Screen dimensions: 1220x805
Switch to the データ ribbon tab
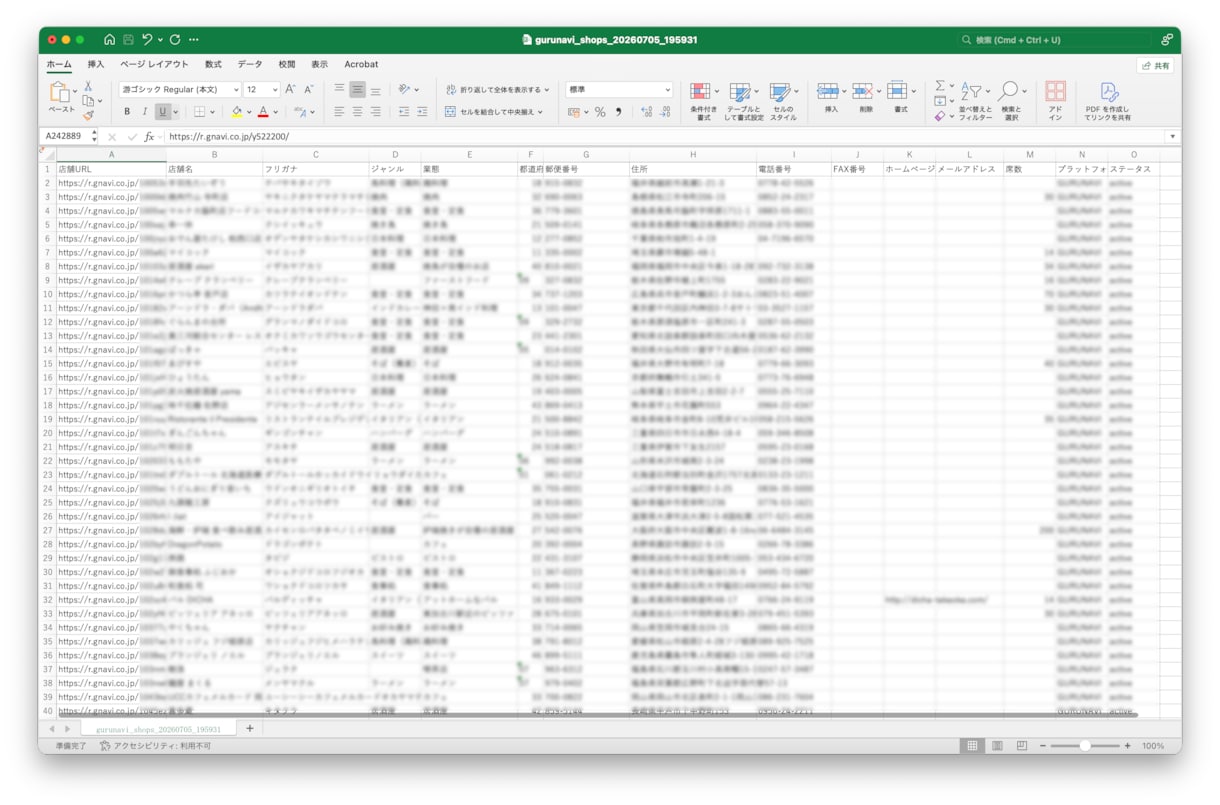pos(250,64)
